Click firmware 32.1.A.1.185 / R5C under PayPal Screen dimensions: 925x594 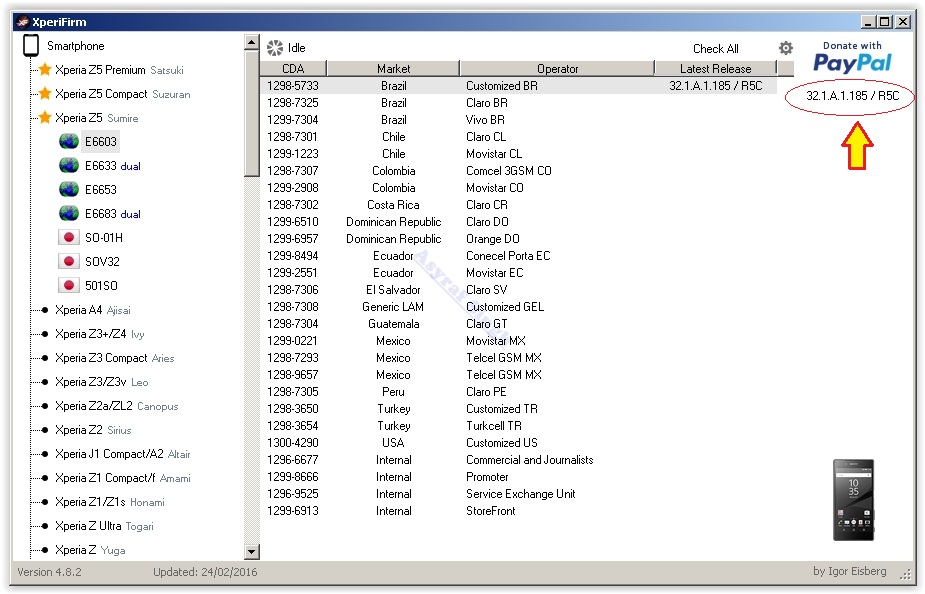(x=852, y=96)
